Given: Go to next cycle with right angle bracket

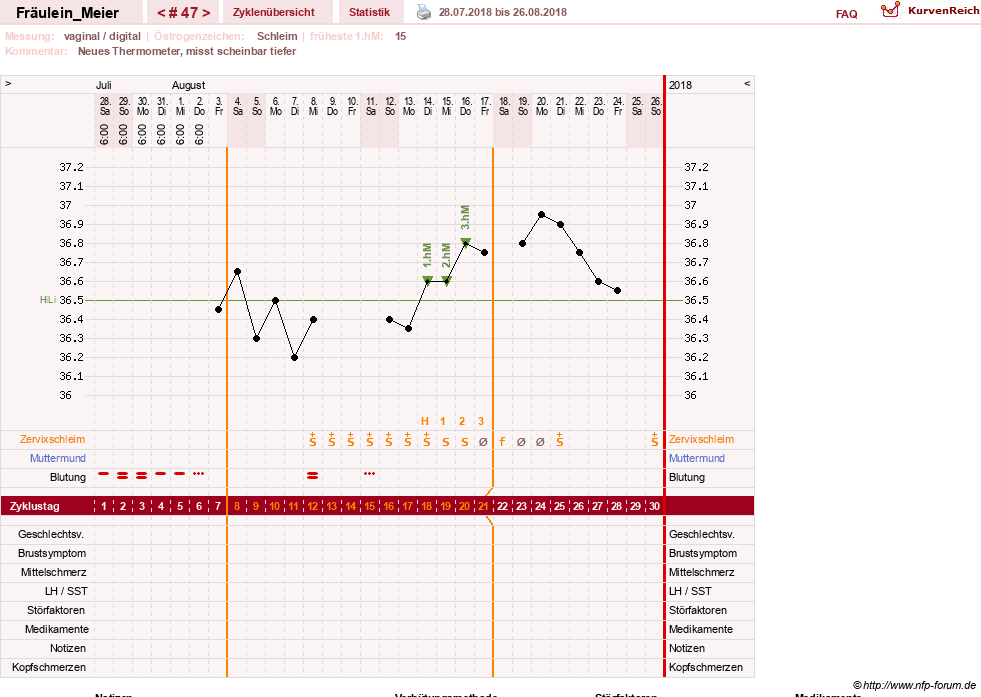Looking at the screenshot, I should click(x=206, y=13).
